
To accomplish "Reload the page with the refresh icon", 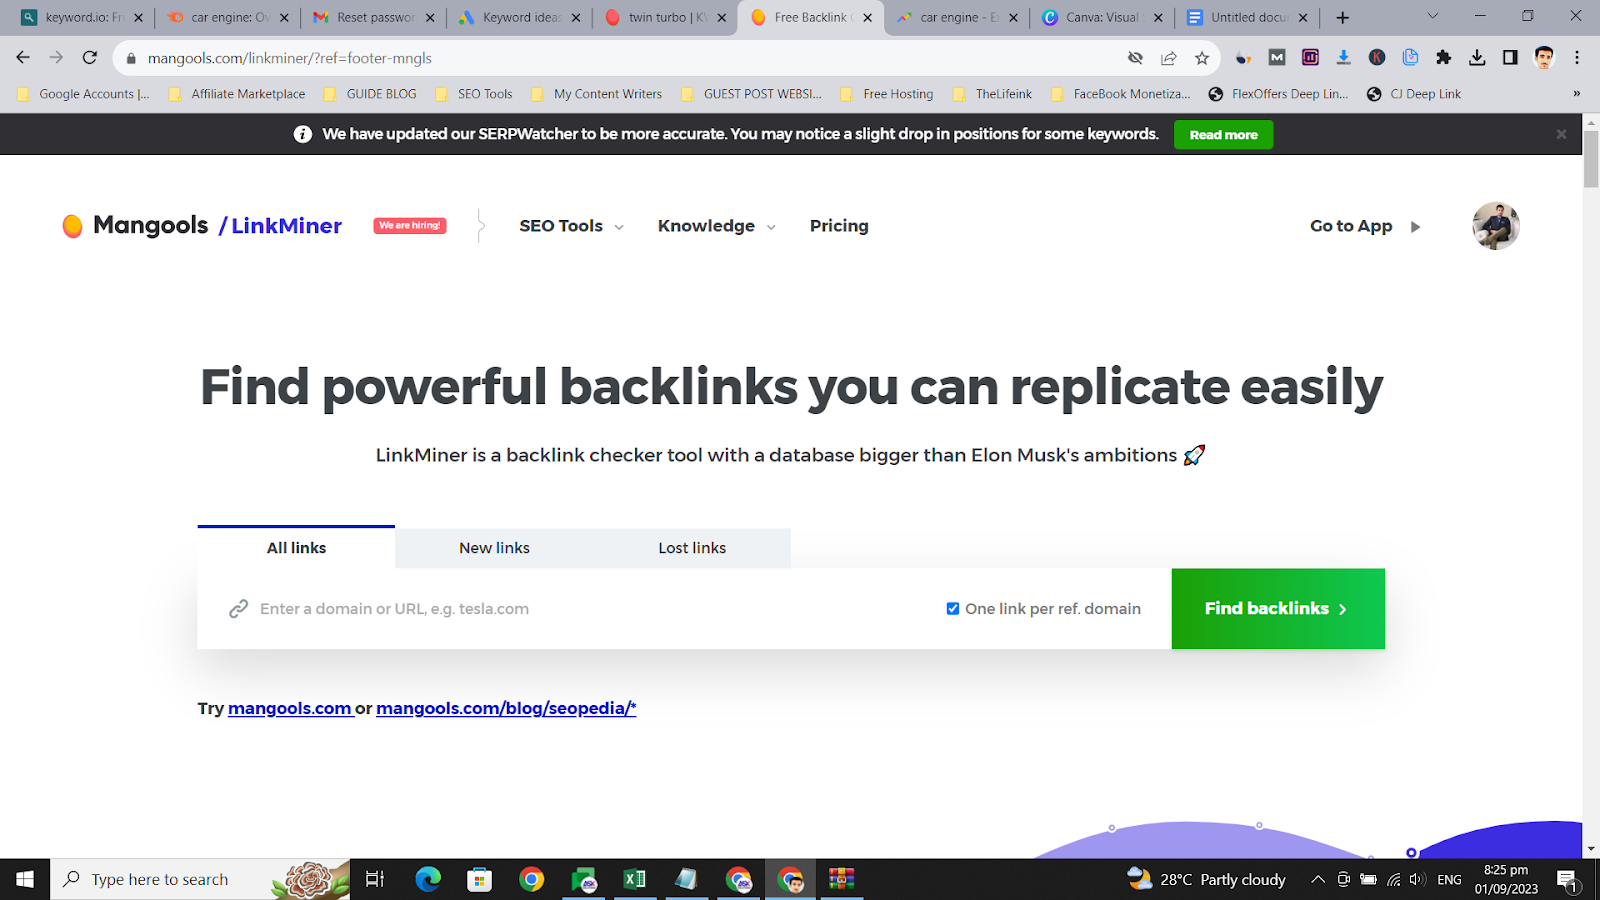I will pyautogui.click(x=90, y=58).
